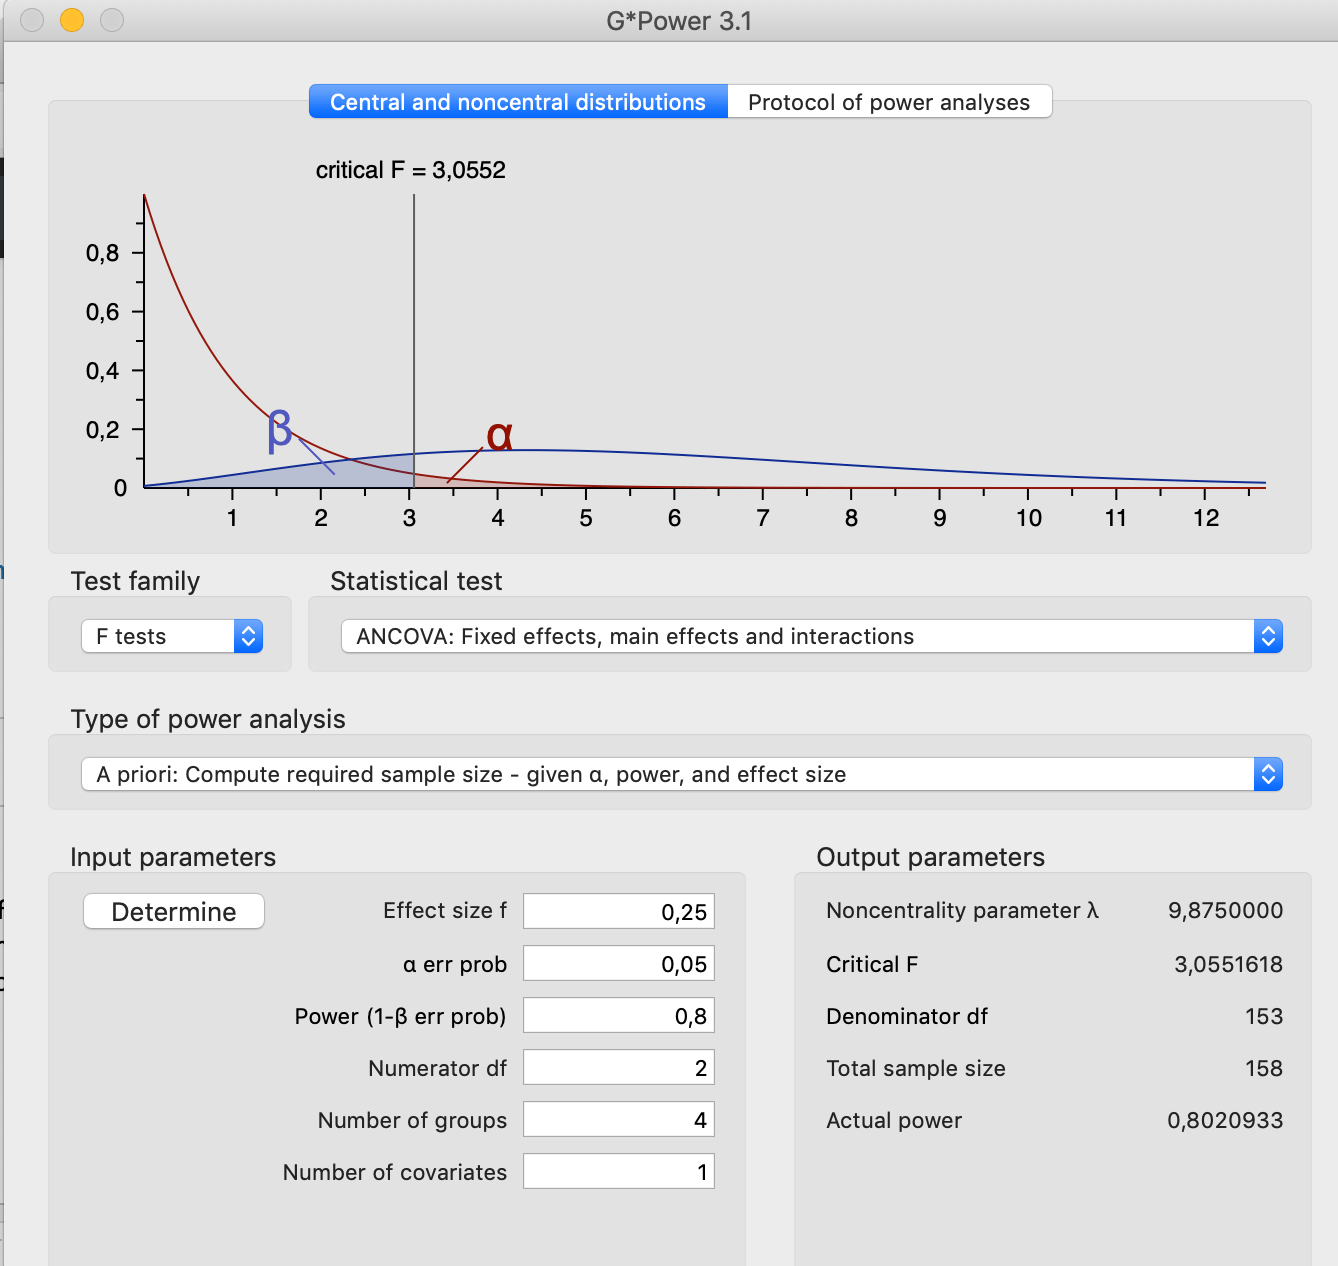Click the critical F line on the chart
The height and width of the screenshot is (1266, 1338).
pos(413,340)
